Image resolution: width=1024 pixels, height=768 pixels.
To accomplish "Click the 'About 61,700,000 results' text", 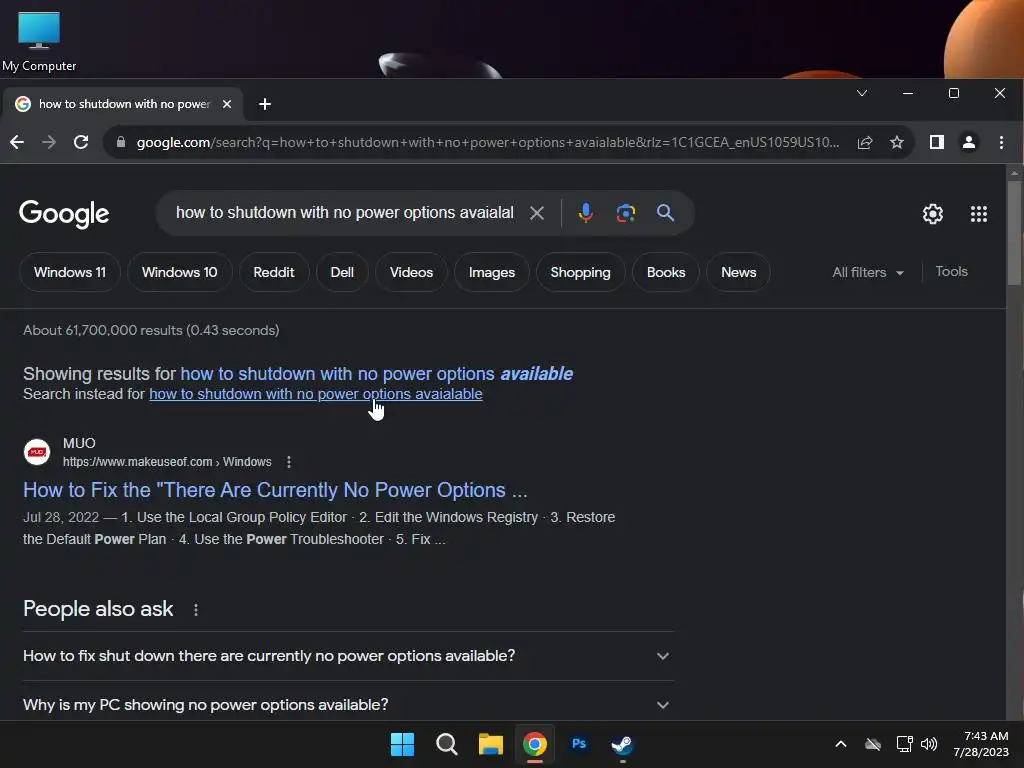I will 152,330.
